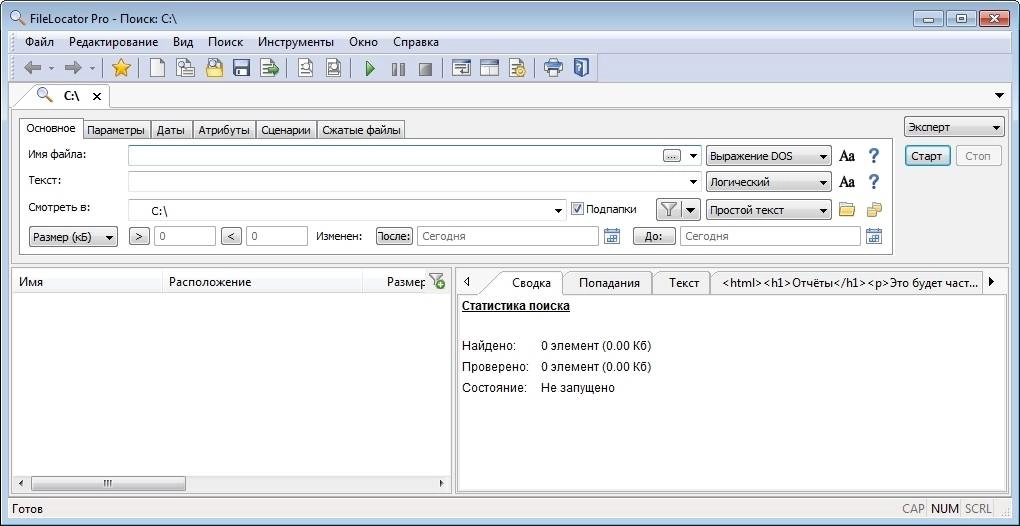The height and width of the screenshot is (526, 1020).
Task: Switch to the Попадания tab
Action: coord(609,283)
